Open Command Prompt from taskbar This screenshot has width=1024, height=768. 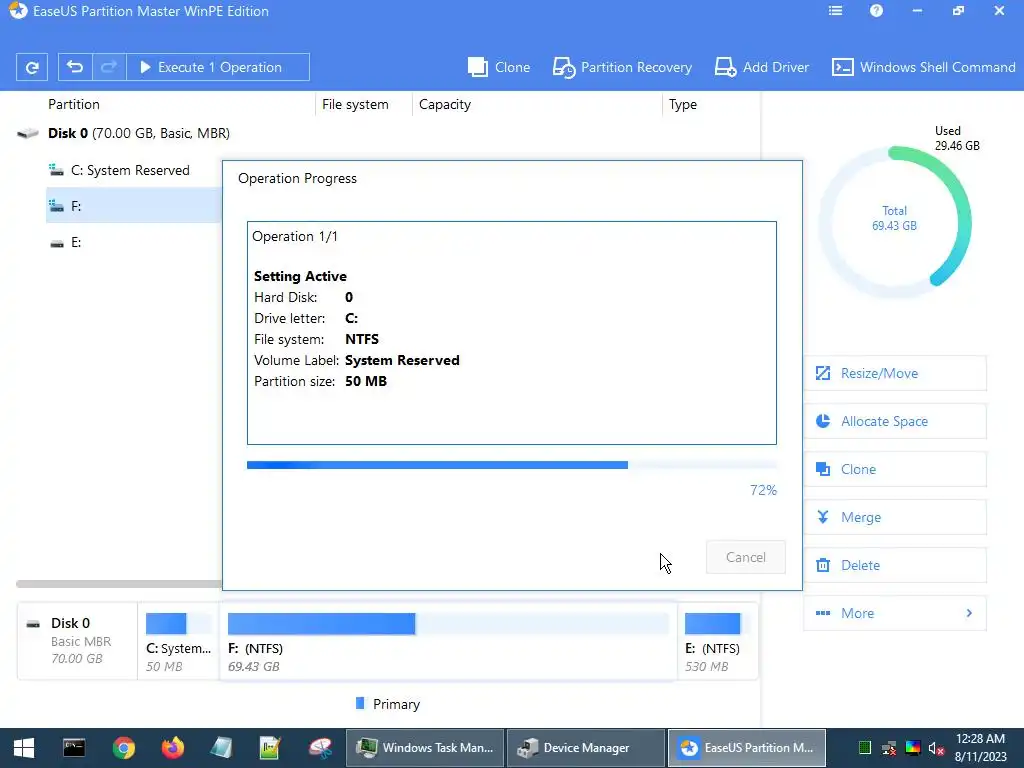pos(74,748)
